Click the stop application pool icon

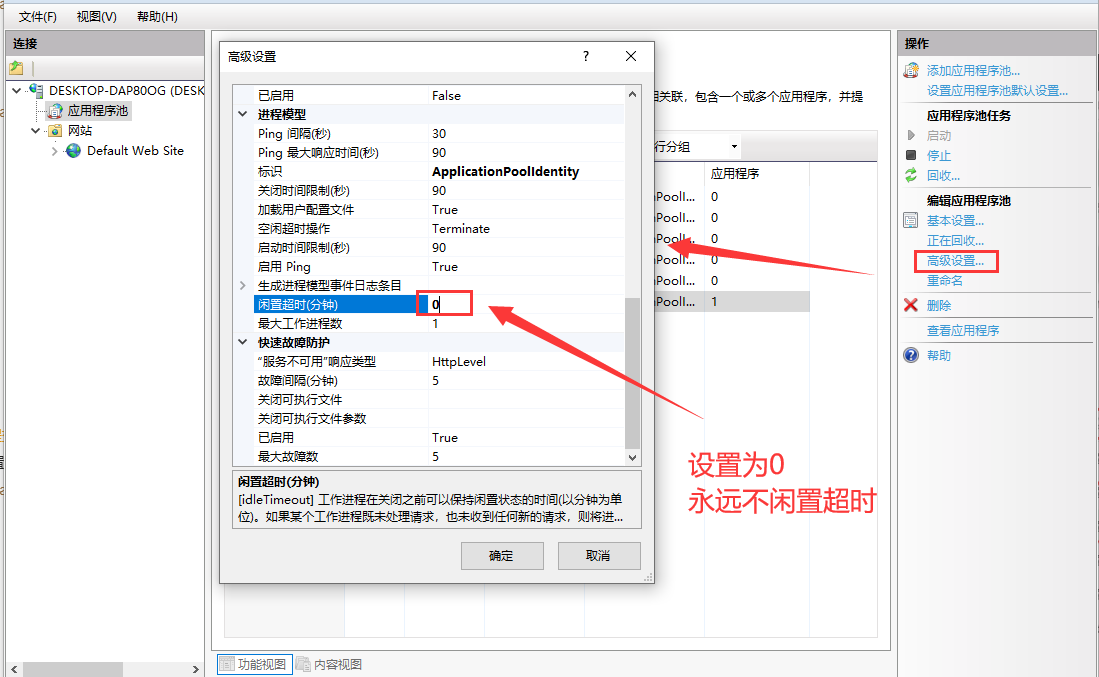[x=911, y=155]
